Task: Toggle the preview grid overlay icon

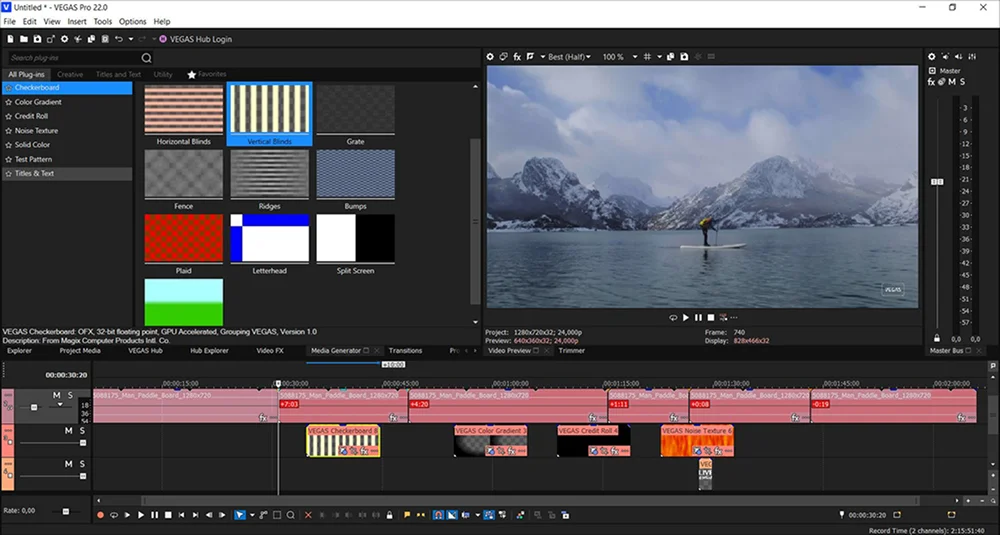Action: [647, 57]
